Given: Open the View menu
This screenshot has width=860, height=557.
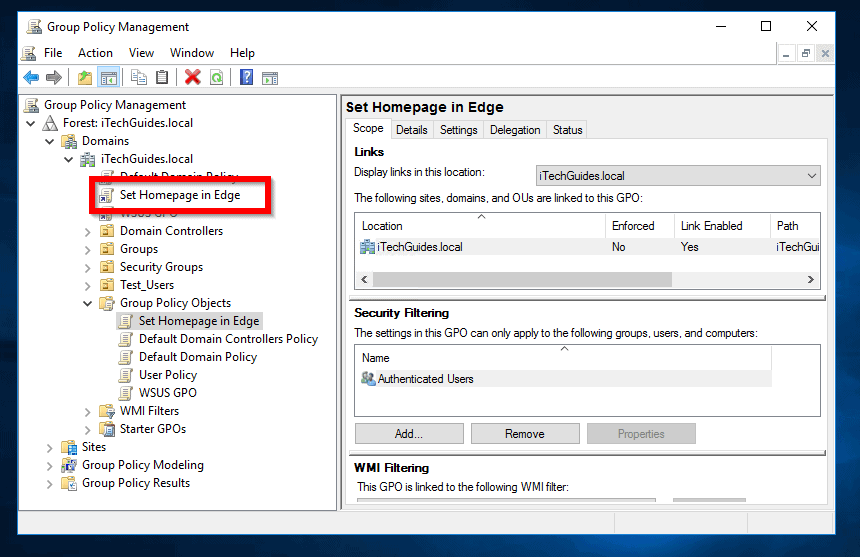Looking at the screenshot, I should (142, 53).
